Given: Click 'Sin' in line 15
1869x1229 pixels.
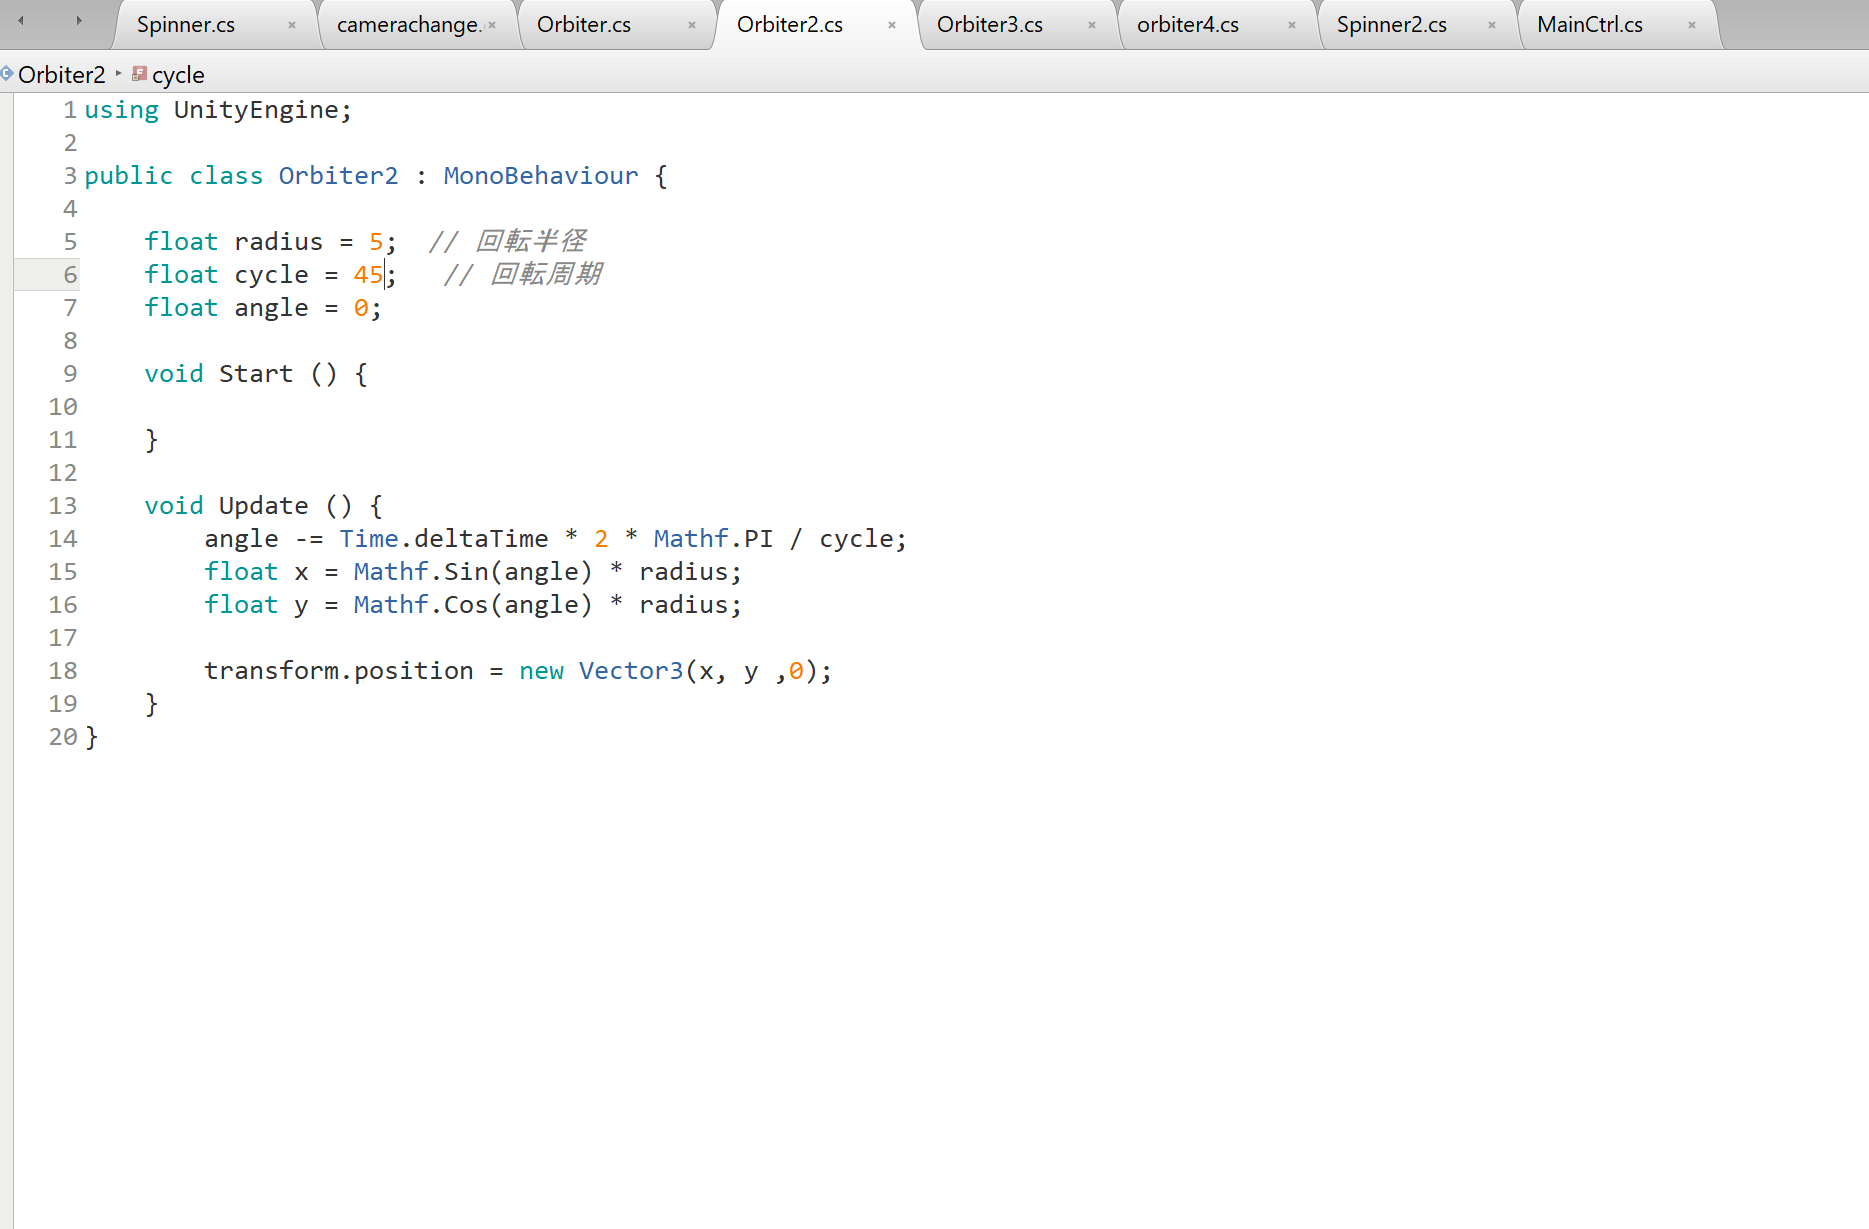Looking at the screenshot, I should [466, 572].
